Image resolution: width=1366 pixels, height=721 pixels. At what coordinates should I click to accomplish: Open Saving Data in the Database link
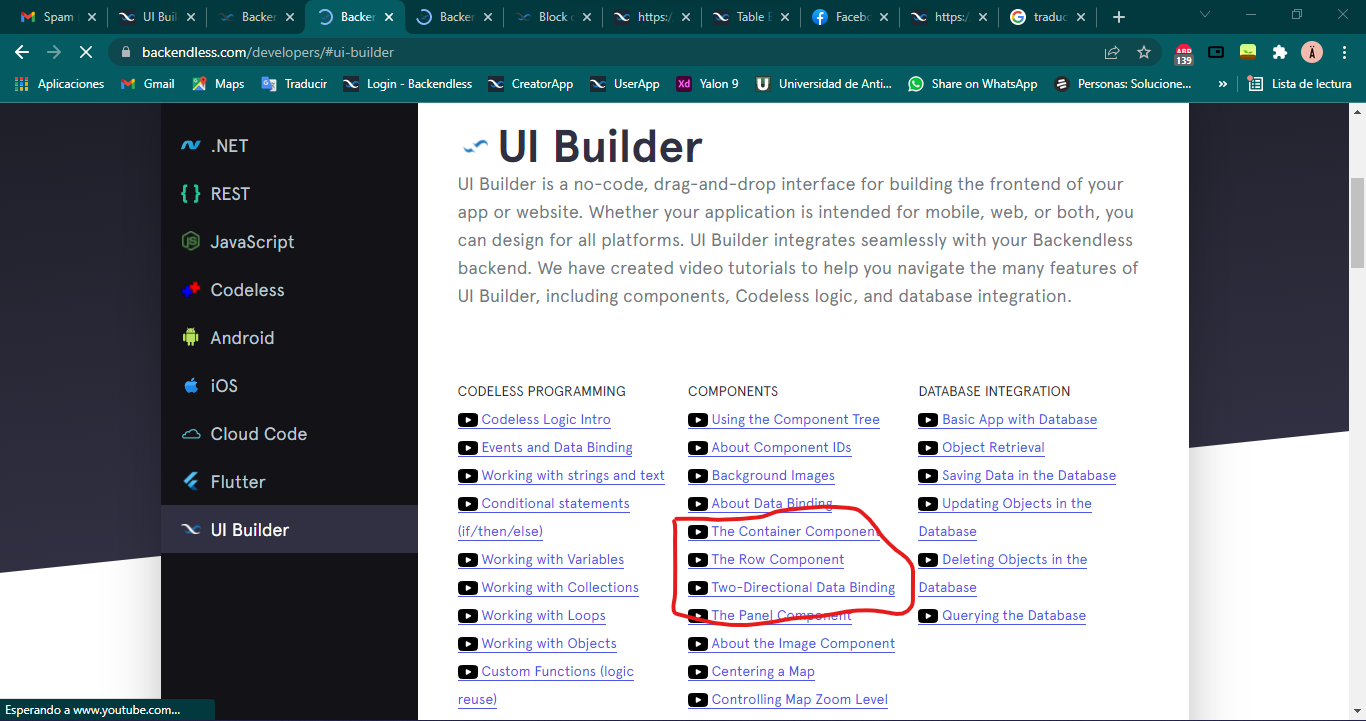tap(1029, 476)
